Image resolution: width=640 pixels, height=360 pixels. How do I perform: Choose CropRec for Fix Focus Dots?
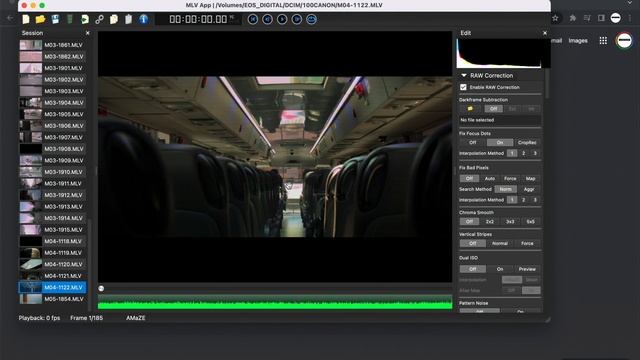[x=527, y=142]
